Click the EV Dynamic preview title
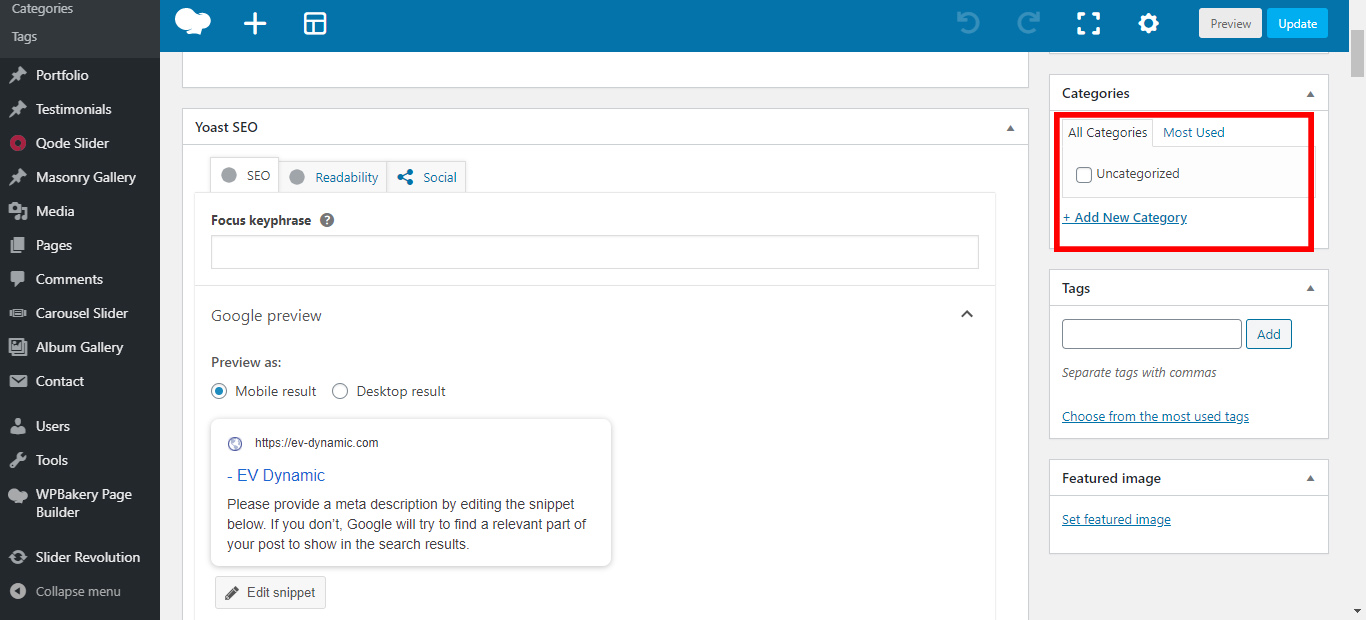Viewport: 1366px width, 620px height. [276, 475]
